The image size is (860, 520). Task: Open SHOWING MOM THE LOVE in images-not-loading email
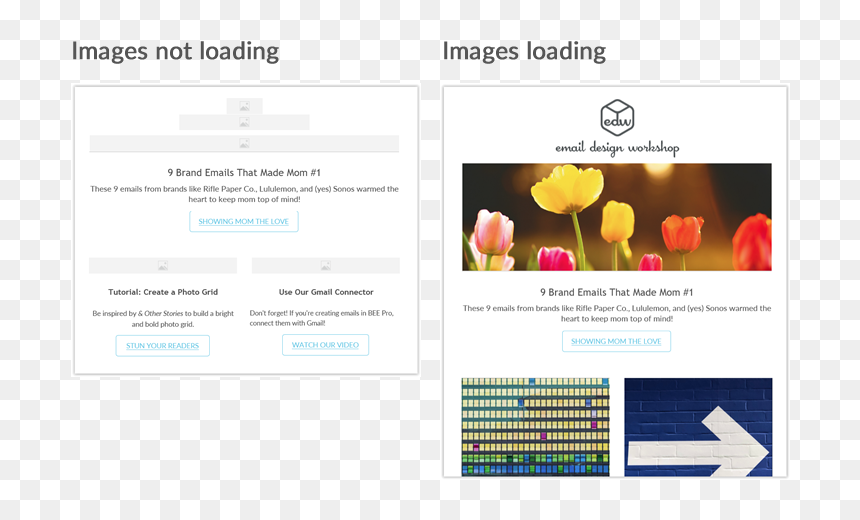(244, 222)
